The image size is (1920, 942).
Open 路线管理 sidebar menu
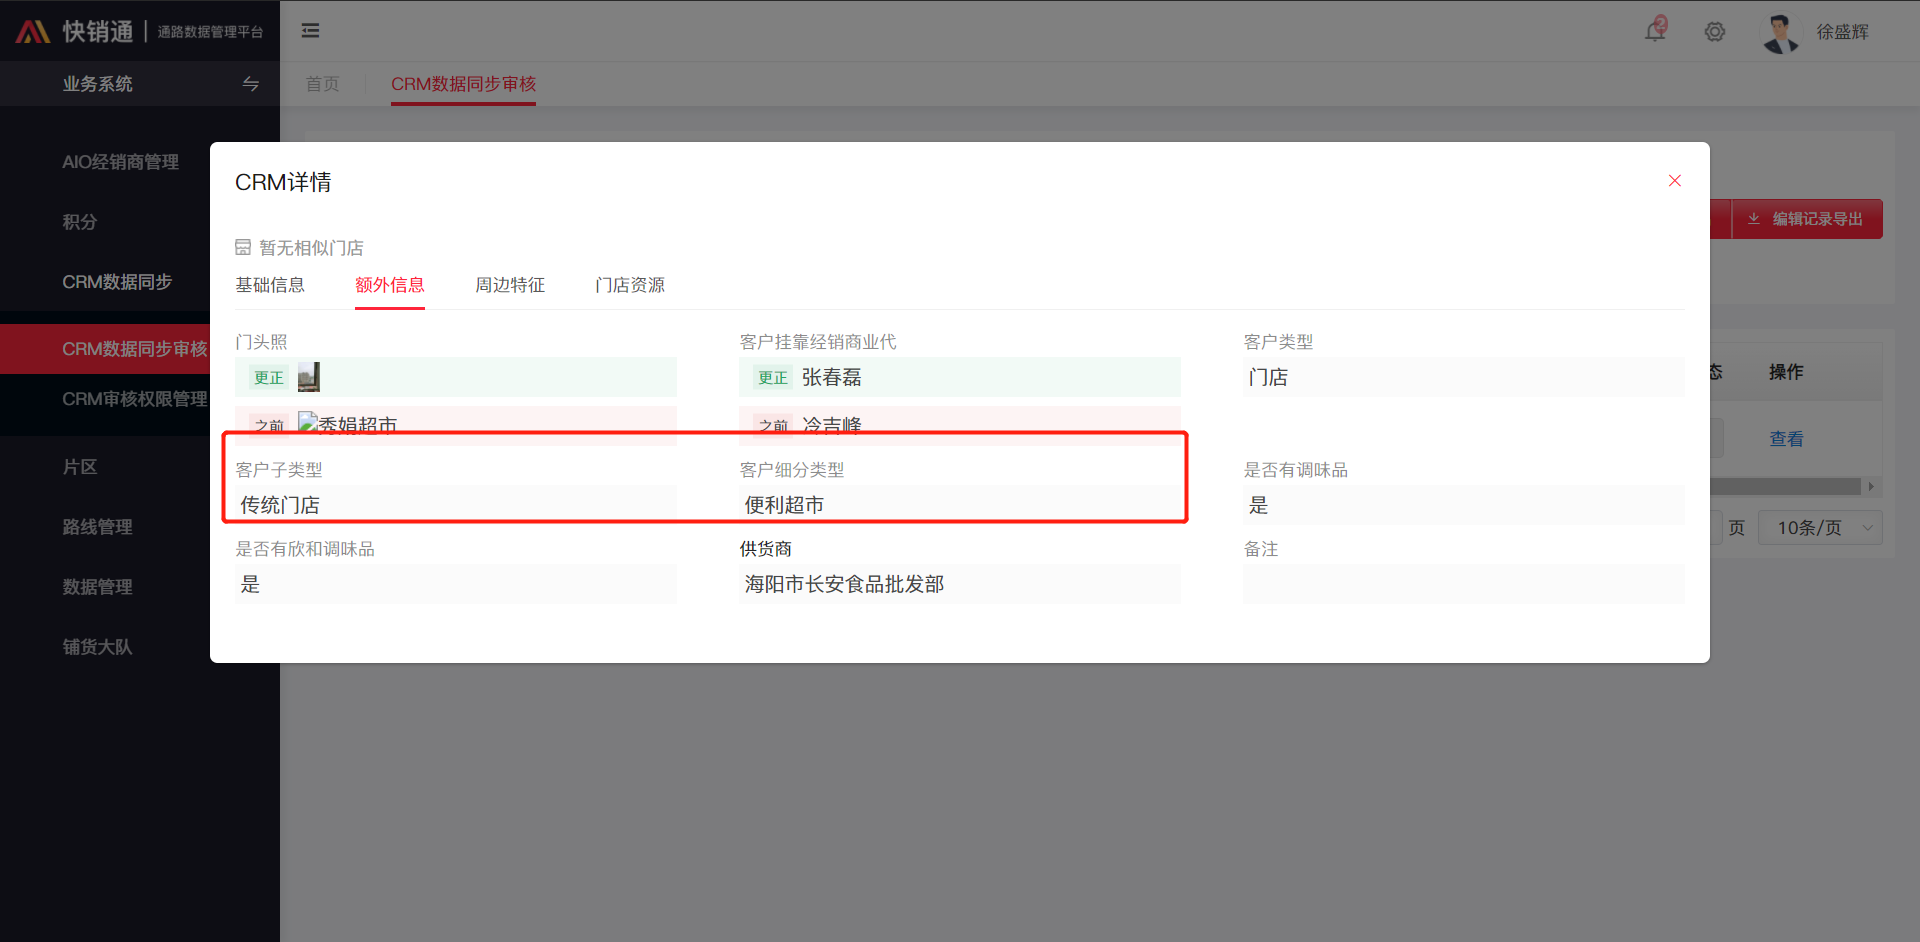coord(97,527)
